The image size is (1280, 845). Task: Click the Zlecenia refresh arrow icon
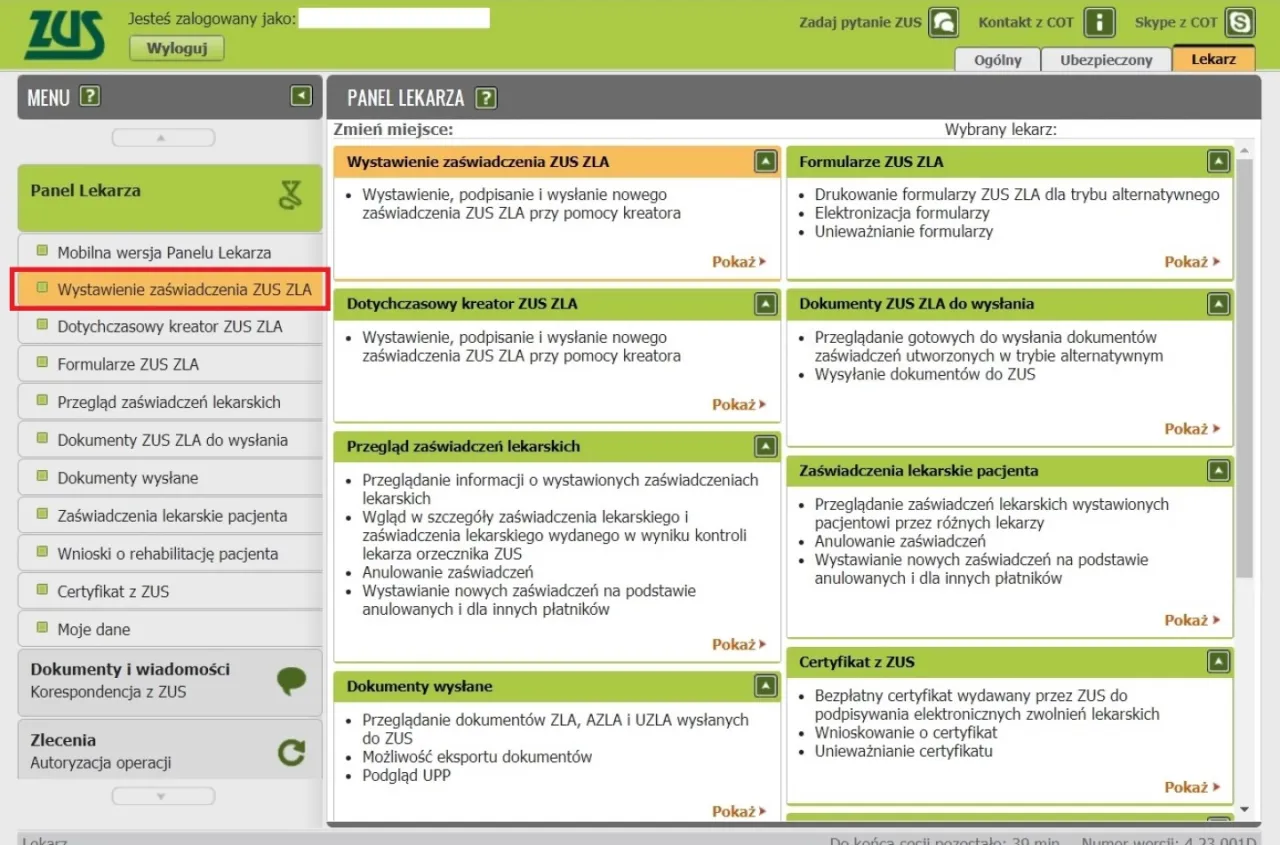tap(291, 752)
